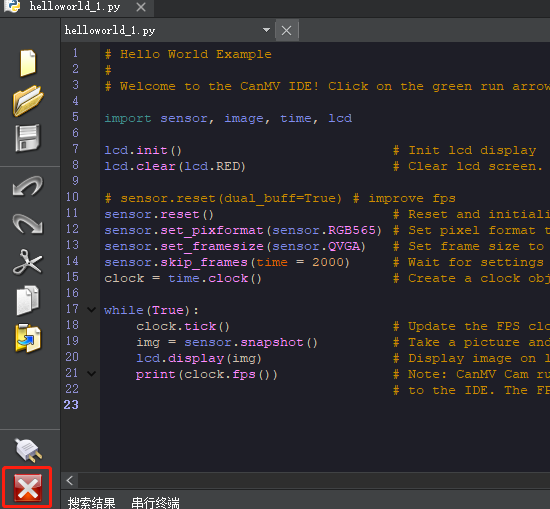Copy selection with the documents icon
The height and width of the screenshot is (509, 550).
pos(28,300)
